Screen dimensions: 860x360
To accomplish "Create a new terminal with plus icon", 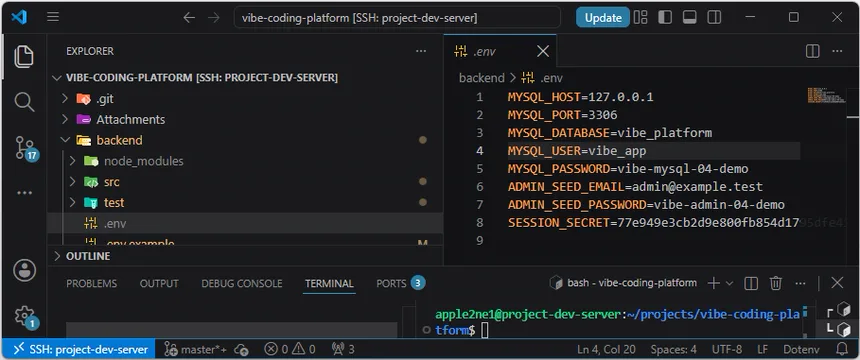I will pos(714,283).
